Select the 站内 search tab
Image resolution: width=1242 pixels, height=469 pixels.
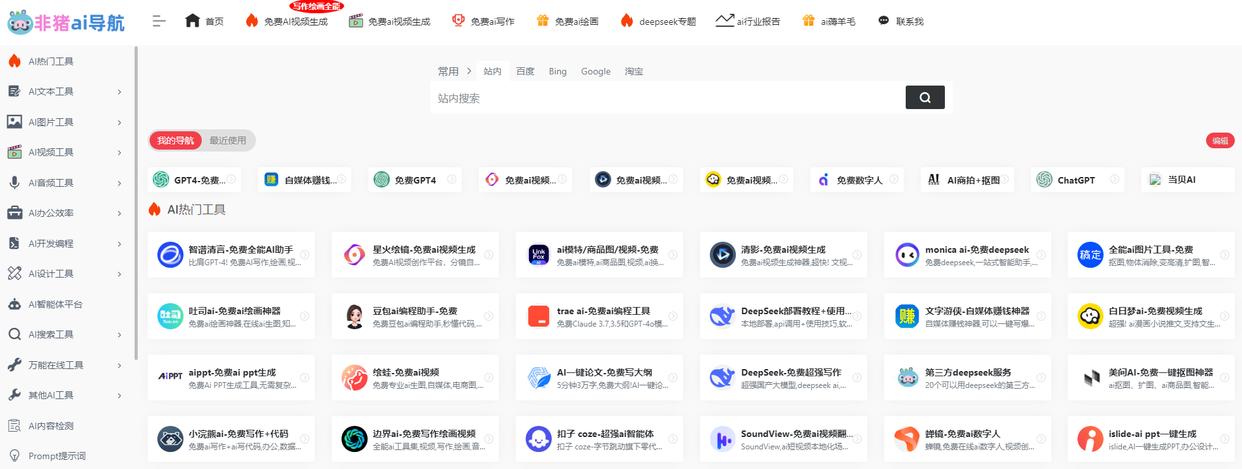pyautogui.click(x=492, y=71)
